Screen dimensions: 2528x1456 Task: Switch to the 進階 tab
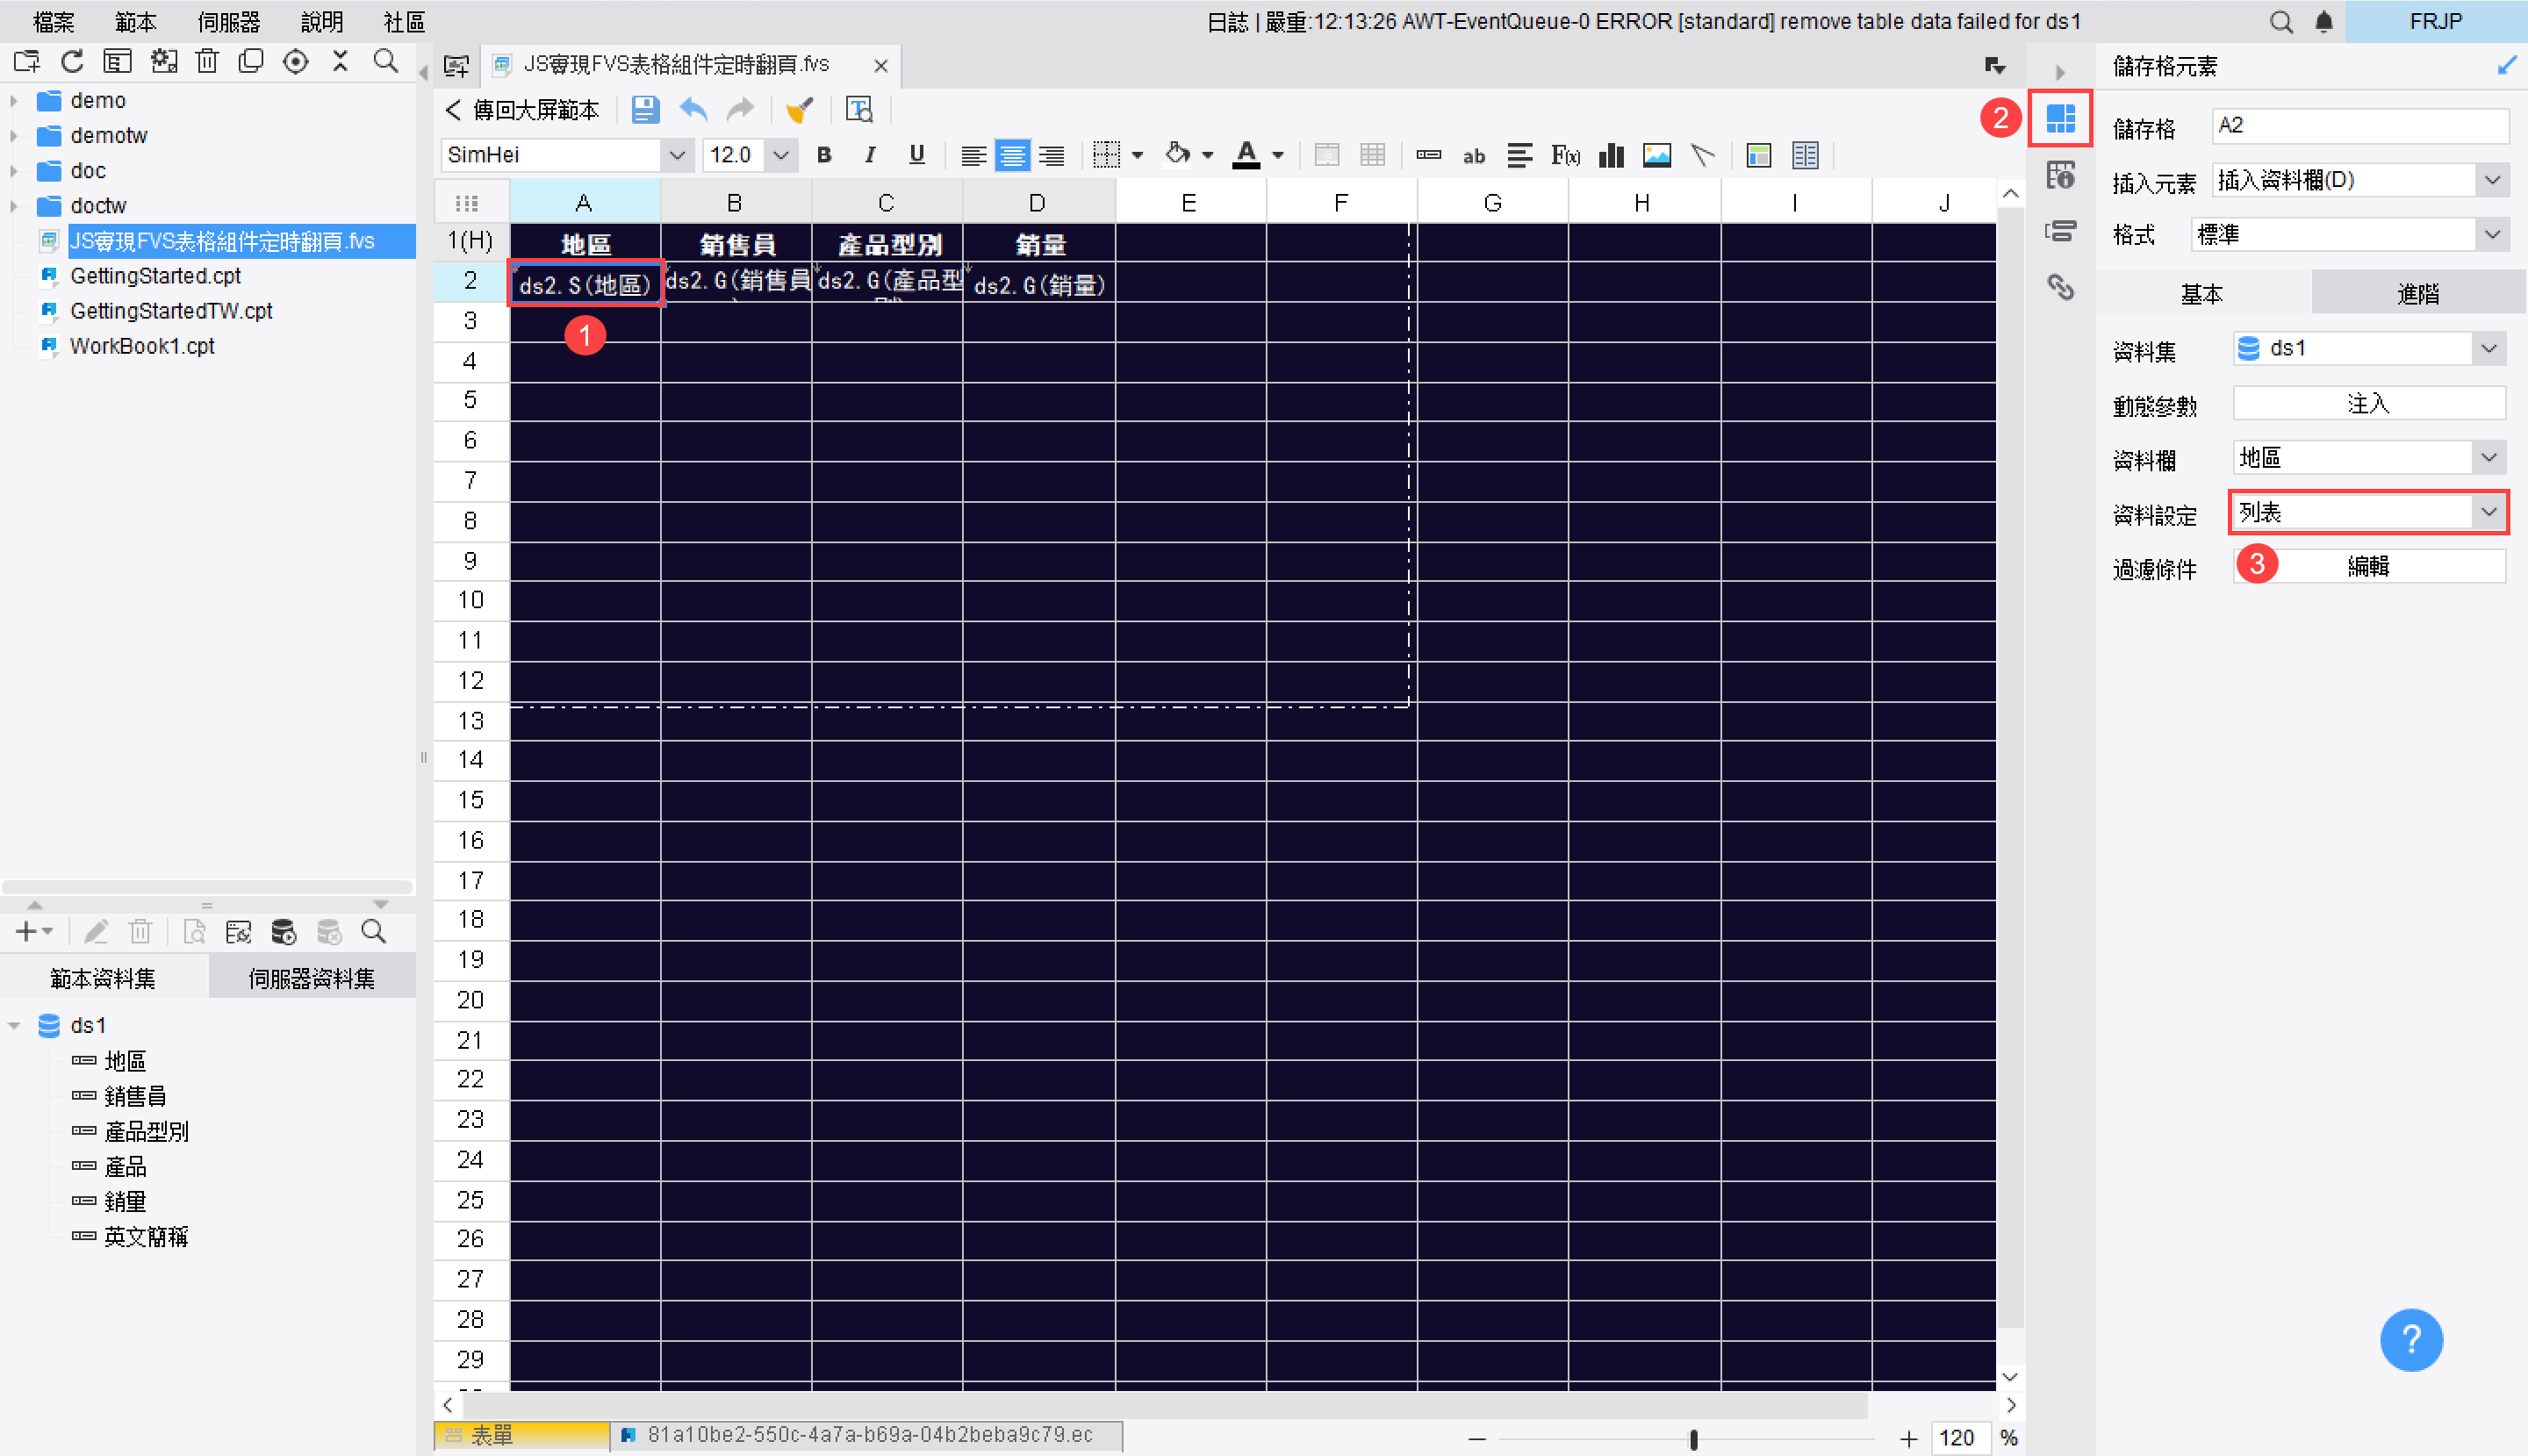[2417, 294]
